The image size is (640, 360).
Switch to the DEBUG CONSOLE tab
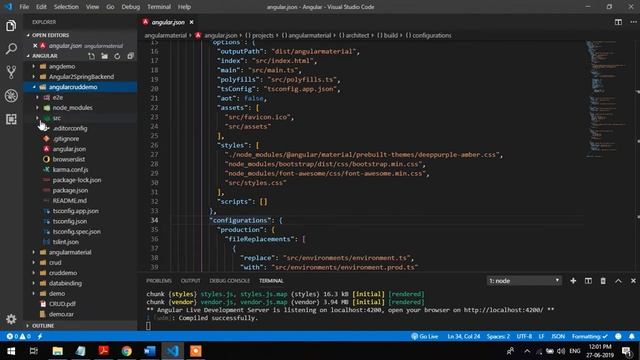coord(229,281)
